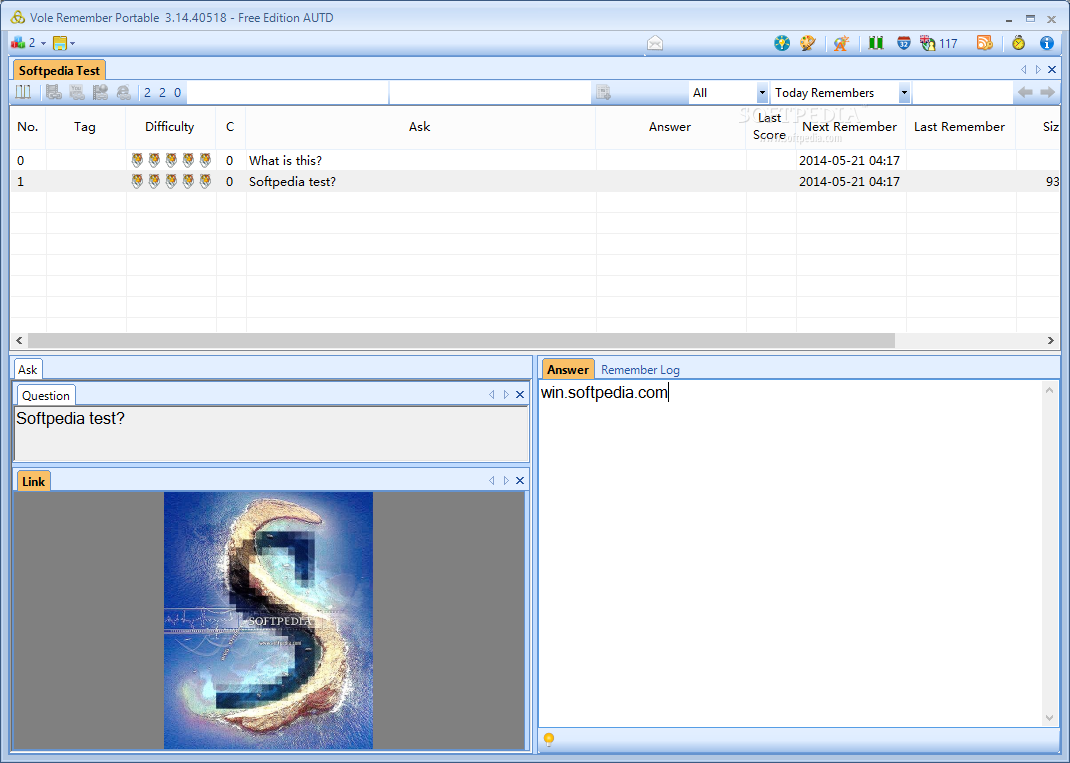This screenshot has height=763, width=1070.
Task: Click the gray back arrow icon
Action: (x=1025, y=92)
